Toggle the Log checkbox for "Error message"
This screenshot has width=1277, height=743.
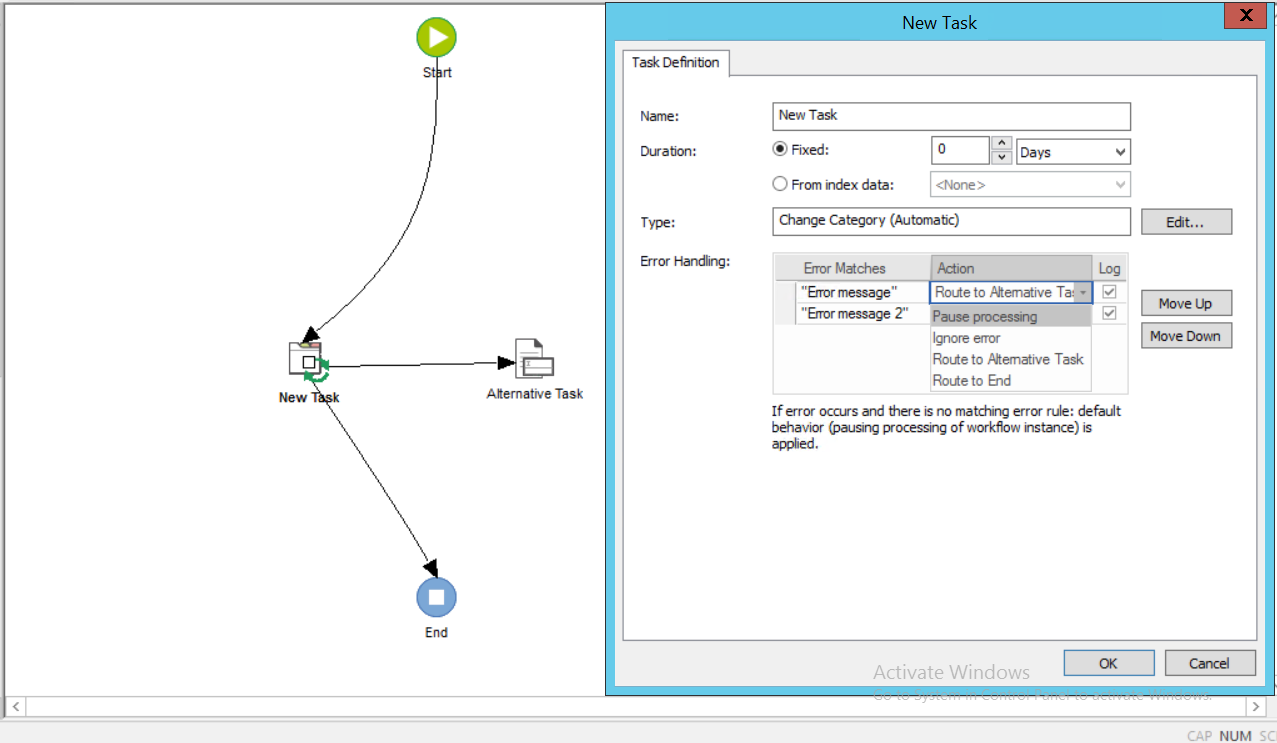[x=1109, y=291]
